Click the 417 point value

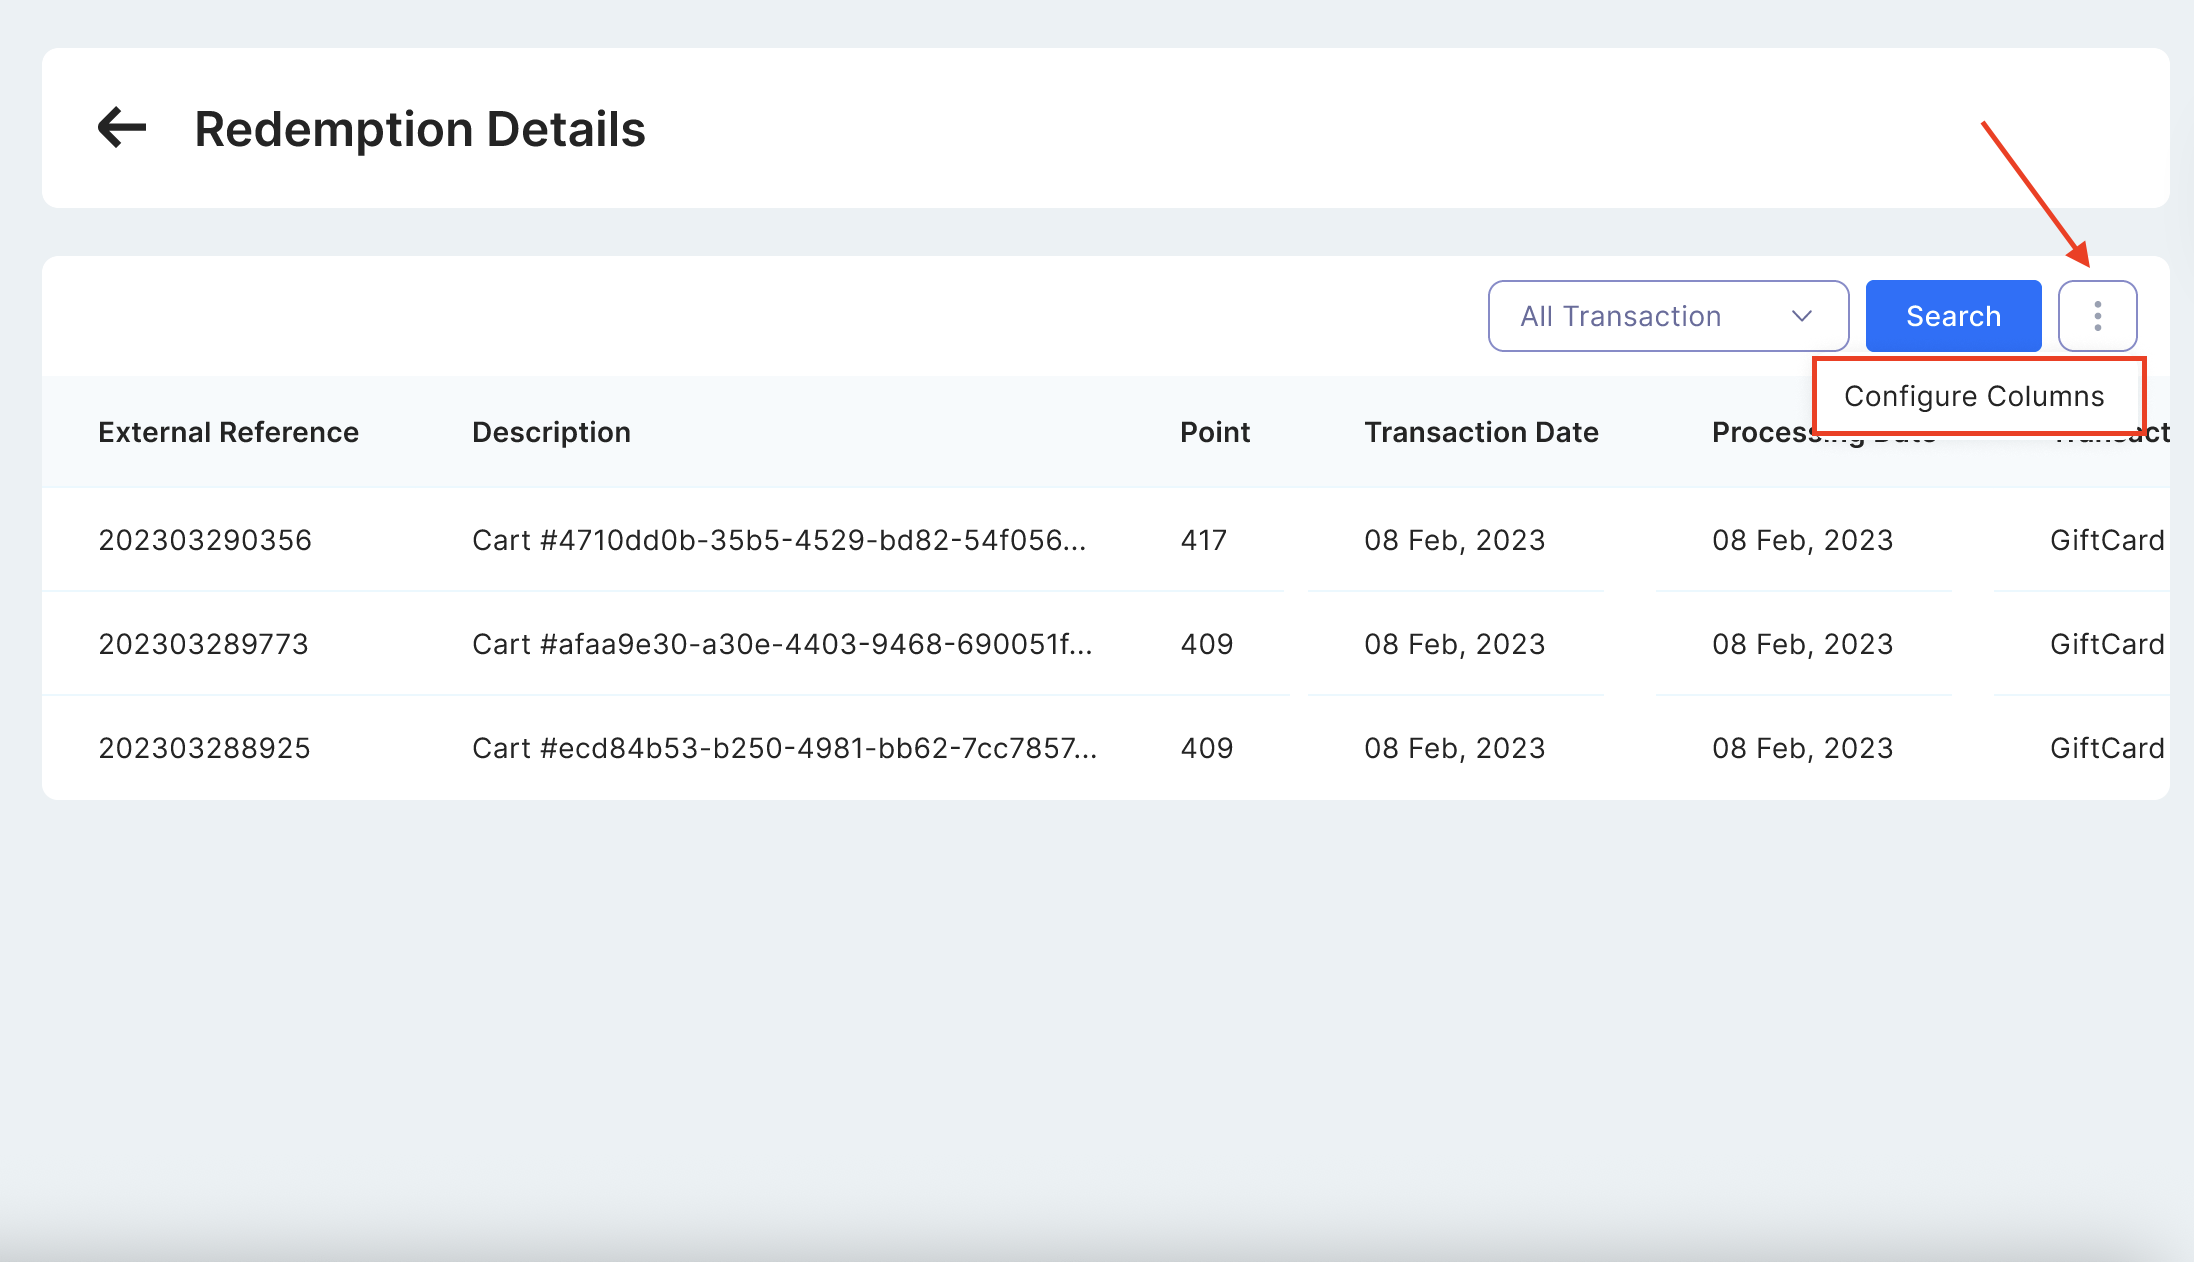[x=1203, y=540]
